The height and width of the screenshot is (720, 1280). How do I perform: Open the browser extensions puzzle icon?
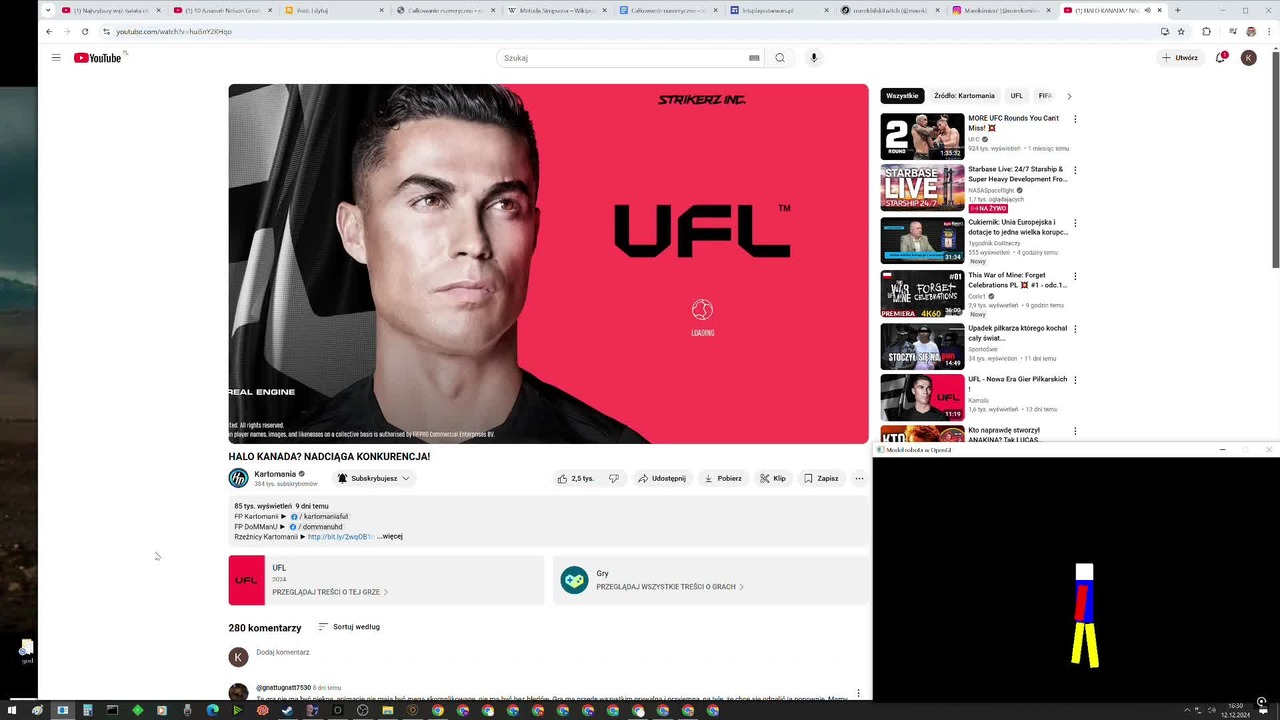[1206, 31]
